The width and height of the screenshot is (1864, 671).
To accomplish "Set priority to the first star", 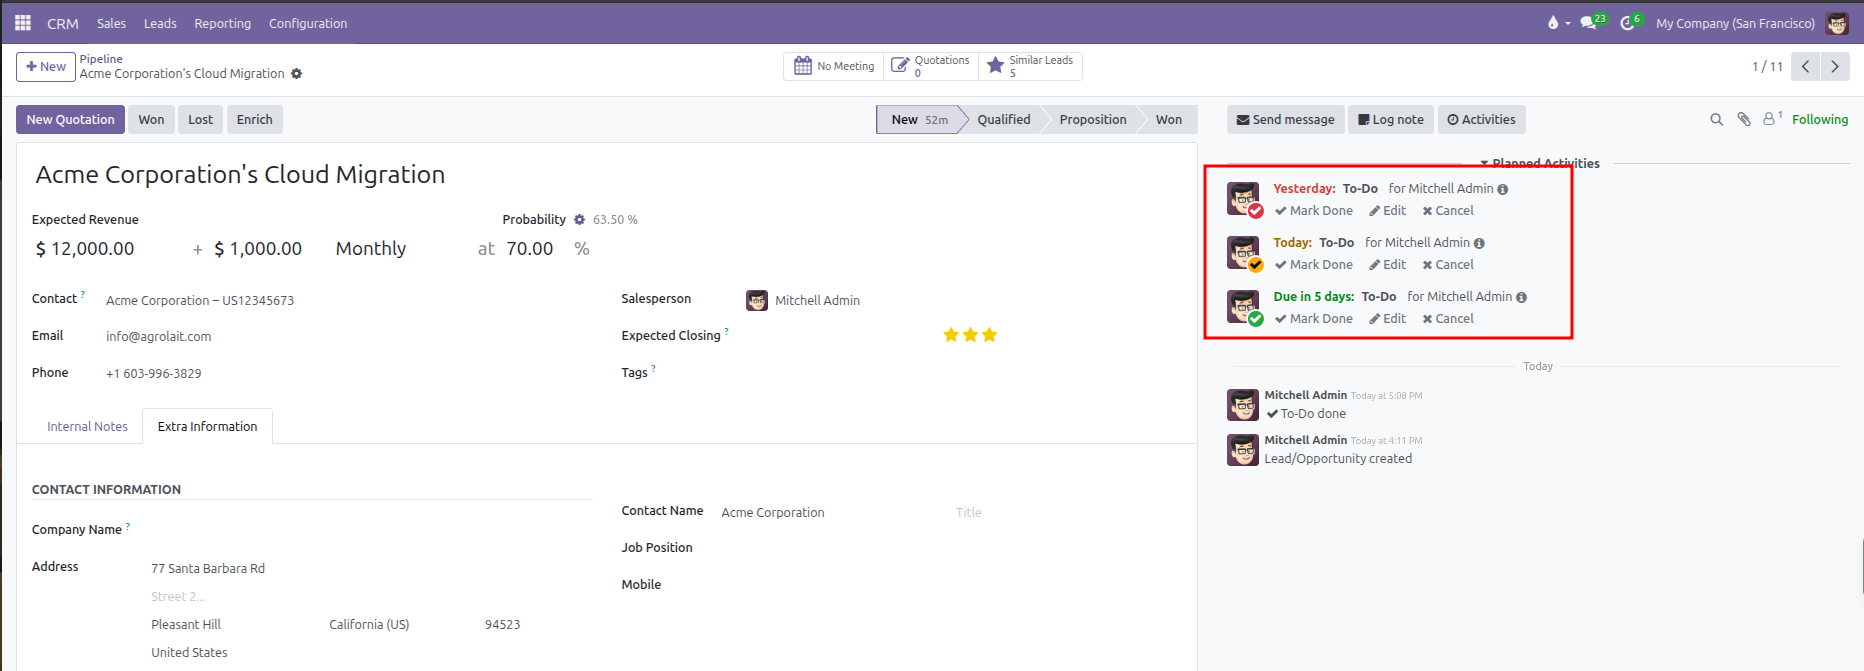I will (951, 335).
